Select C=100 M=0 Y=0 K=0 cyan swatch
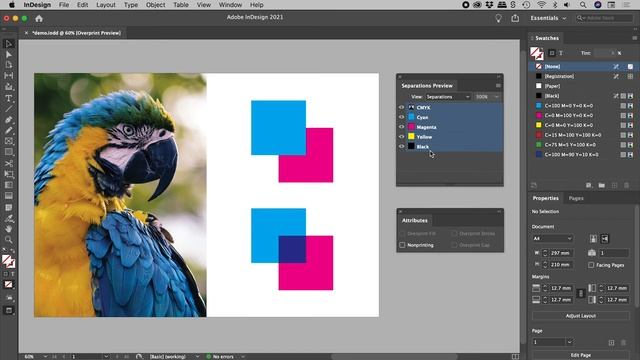The height and width of the screenshot is (360, 640). 583,106
